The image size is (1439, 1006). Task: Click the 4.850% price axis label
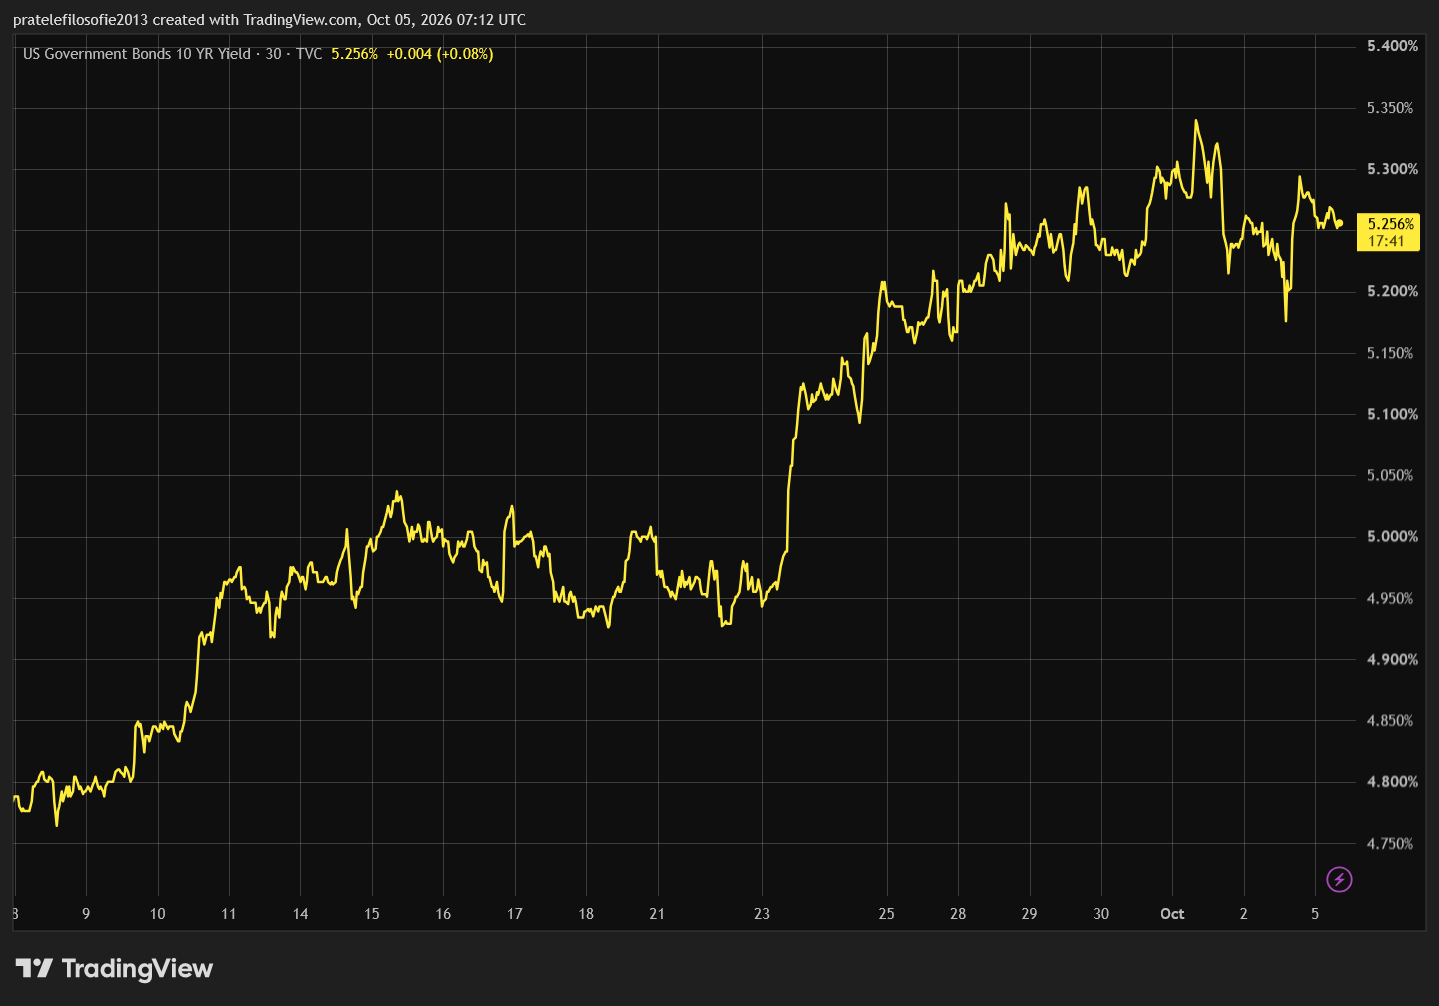tap(1392, 720)
